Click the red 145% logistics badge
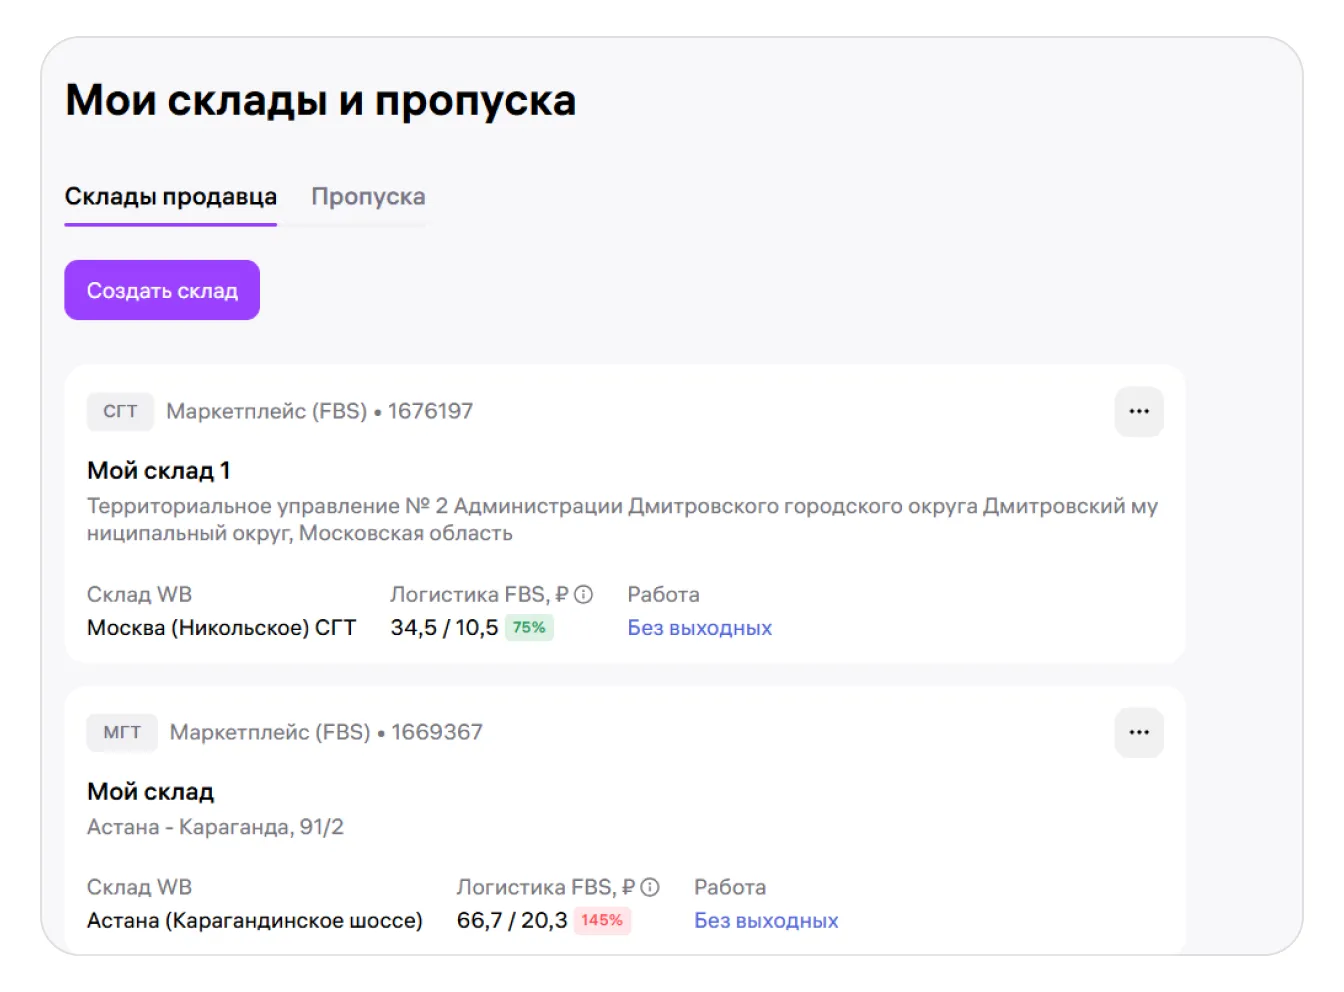Screen dimensions: 1344x992 601,920
